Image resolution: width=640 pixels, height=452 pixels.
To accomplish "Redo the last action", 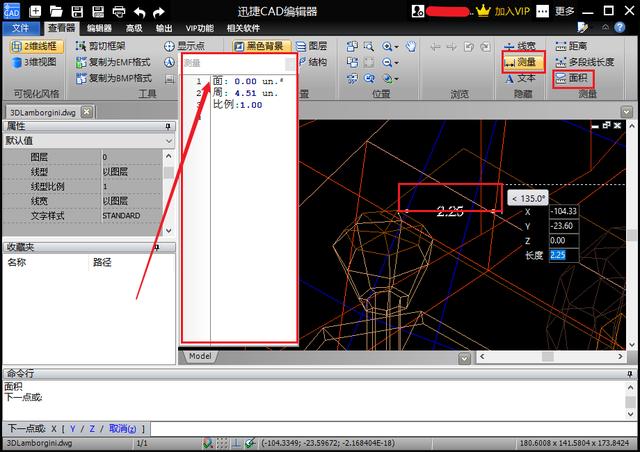I will [x=158, y=12].
